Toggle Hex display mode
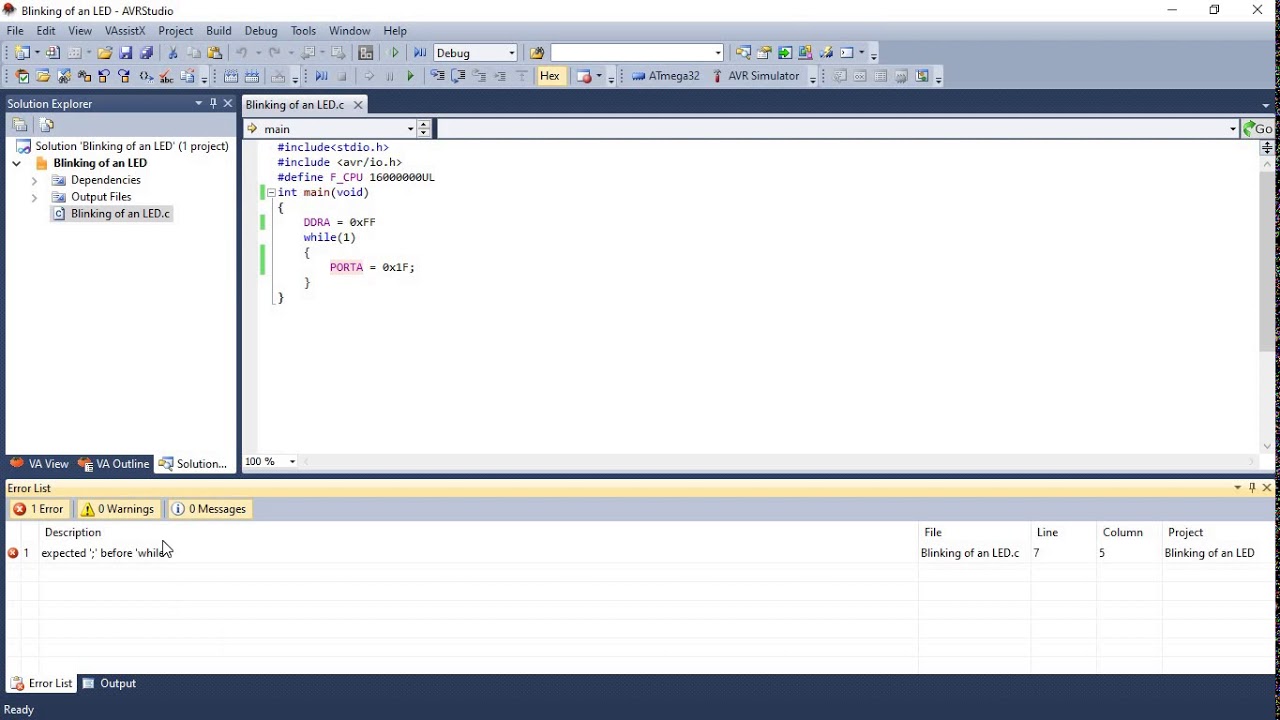 550,76
